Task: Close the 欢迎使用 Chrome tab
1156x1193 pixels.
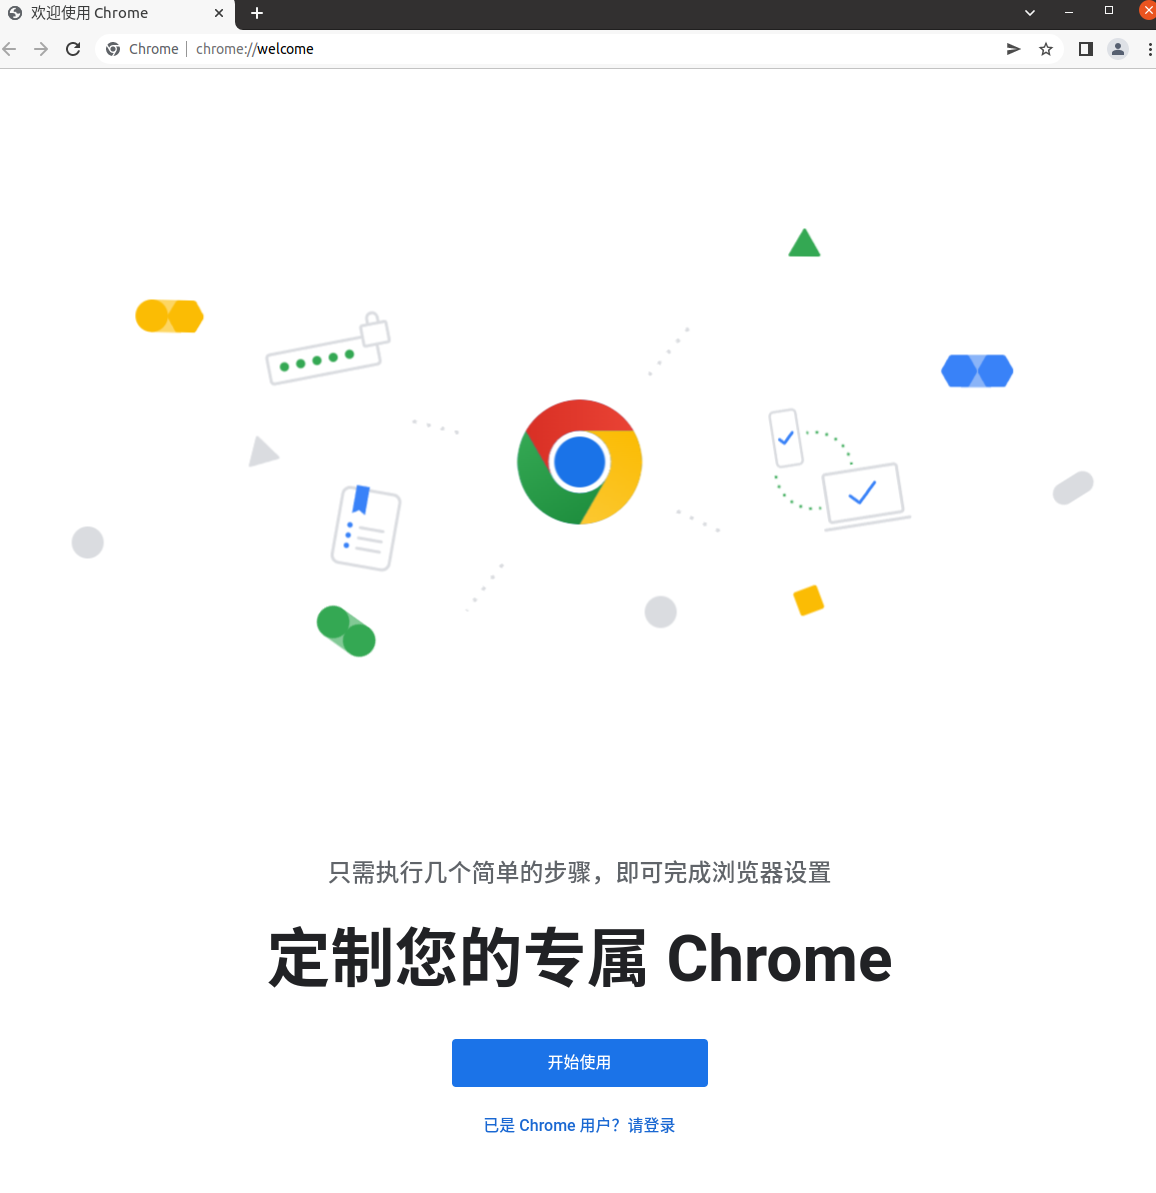Action: click(219, 13)
